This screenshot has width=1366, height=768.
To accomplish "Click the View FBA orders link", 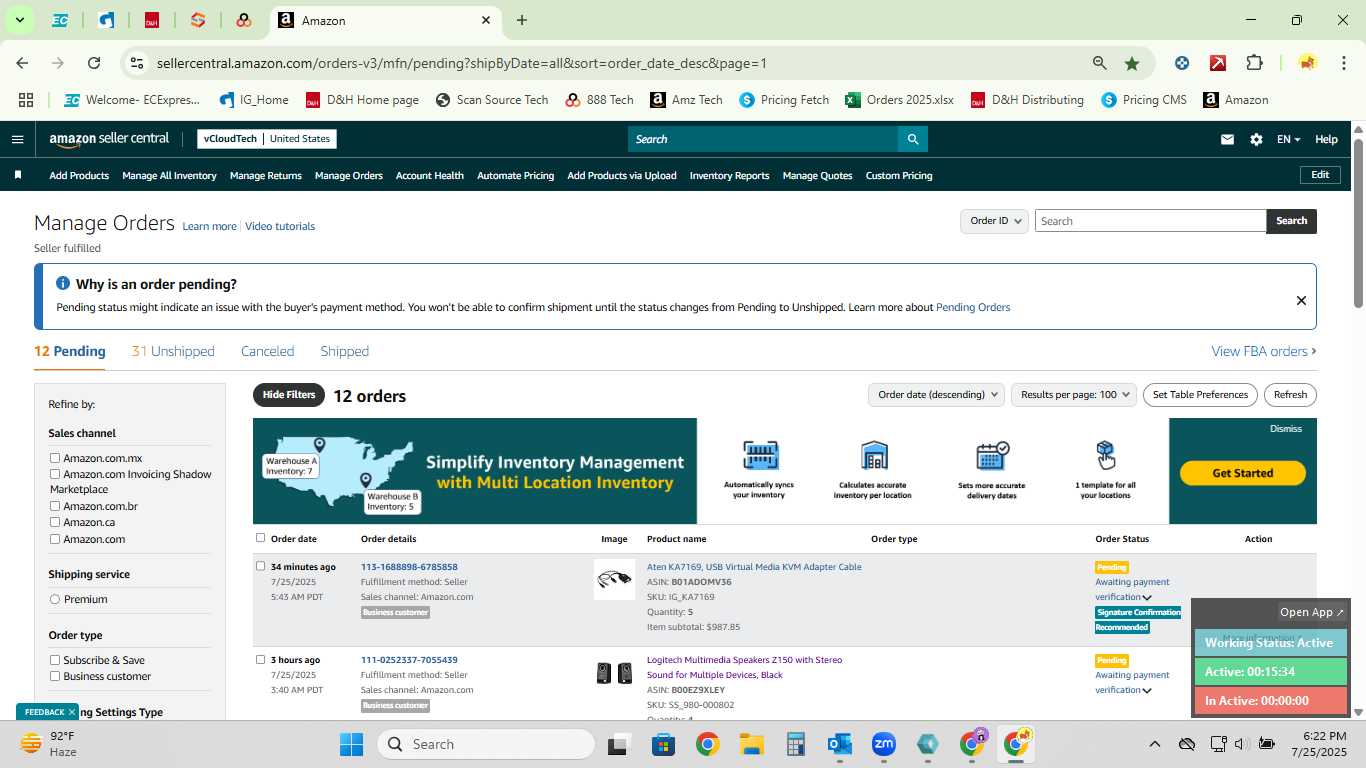I will click(1263, 351).
